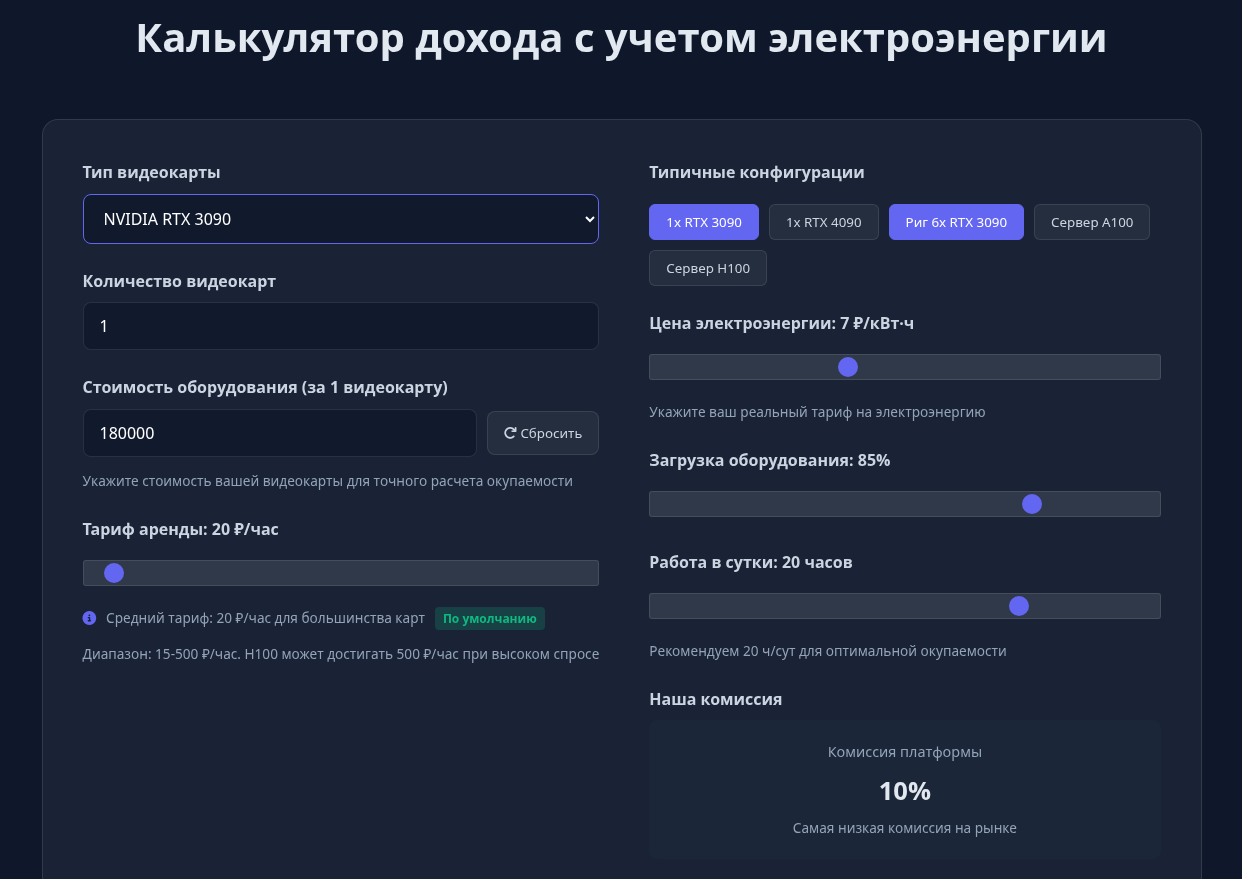Open the 'Тип видеокарты' dropdown
This screenshot has width=1242, height=879.
(340, 219)
